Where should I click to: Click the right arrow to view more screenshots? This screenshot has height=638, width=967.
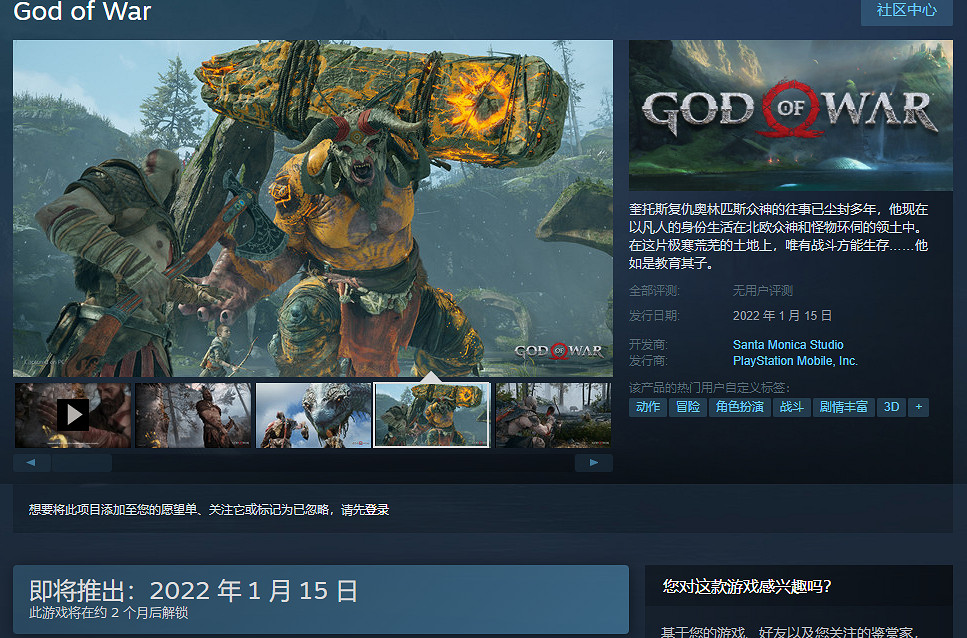(593, 462)
